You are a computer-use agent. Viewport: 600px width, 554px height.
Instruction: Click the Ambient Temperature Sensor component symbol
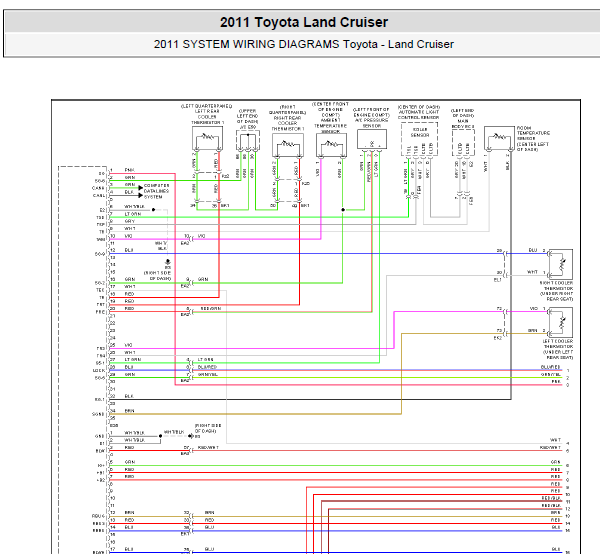coord(331,145)
